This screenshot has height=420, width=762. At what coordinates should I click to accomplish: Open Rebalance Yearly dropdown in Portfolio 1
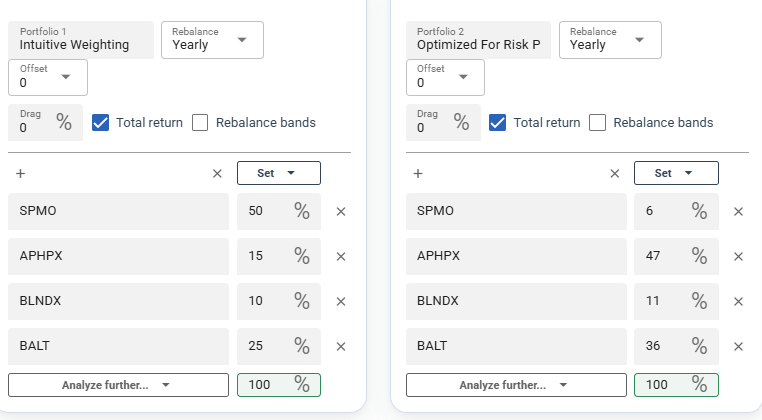pyautogui.click(x=212, y=40)
